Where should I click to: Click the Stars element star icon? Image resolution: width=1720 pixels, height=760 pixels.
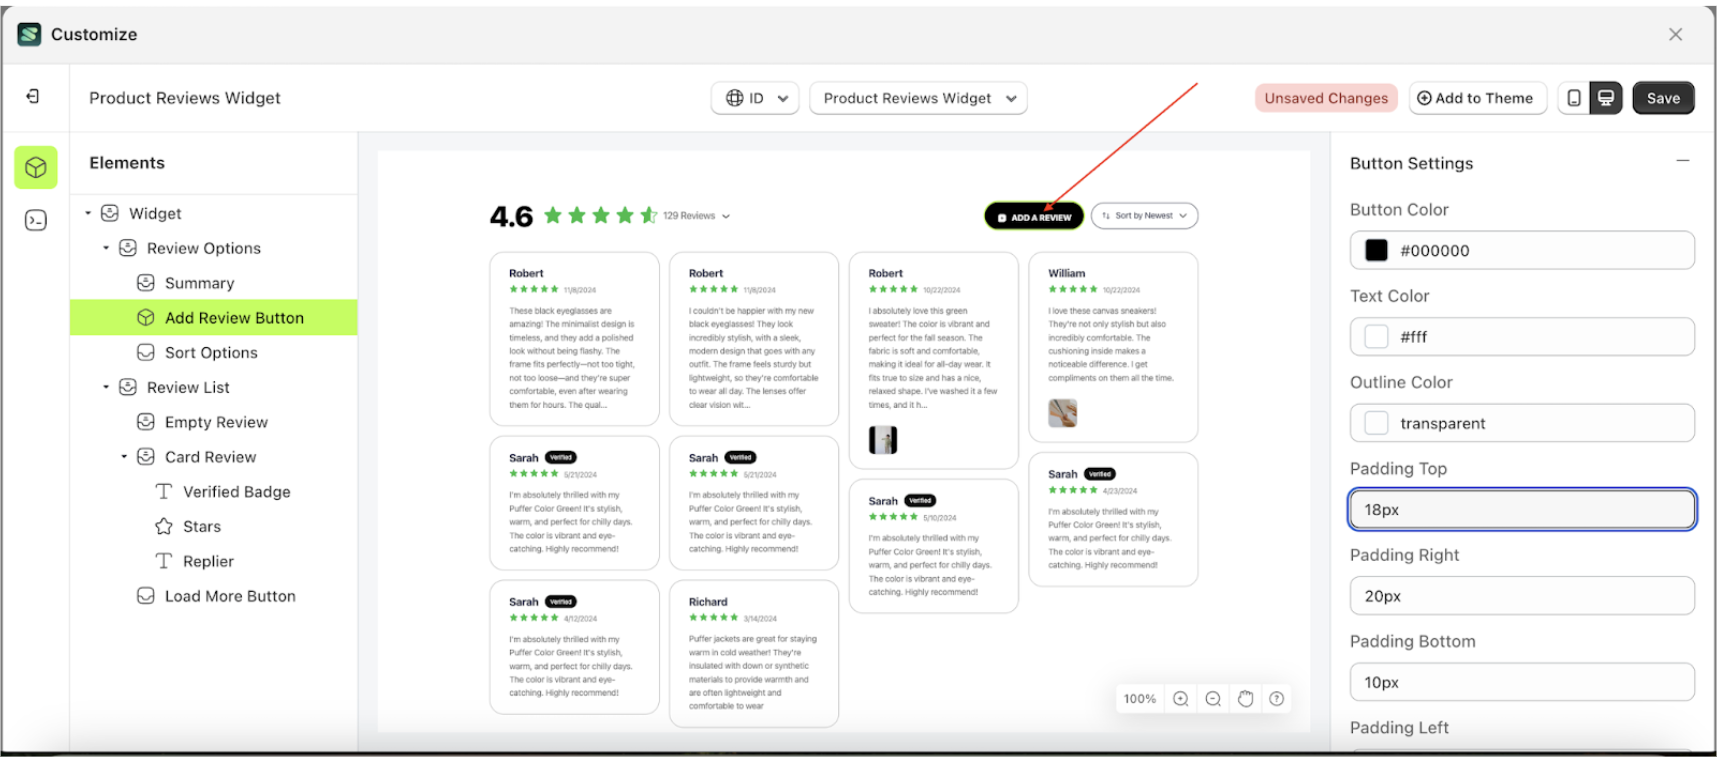tap(164, 526)
